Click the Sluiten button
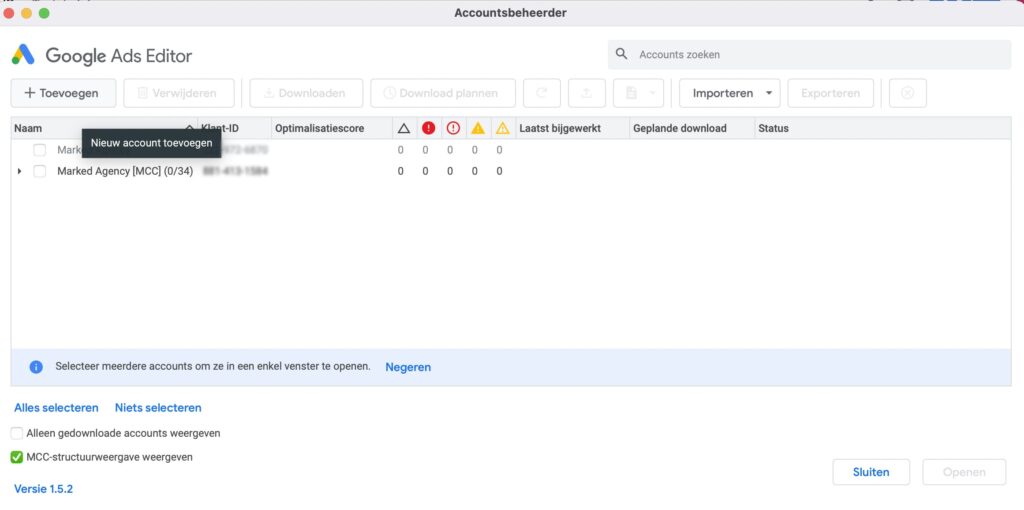 click(x=871, y=472)
